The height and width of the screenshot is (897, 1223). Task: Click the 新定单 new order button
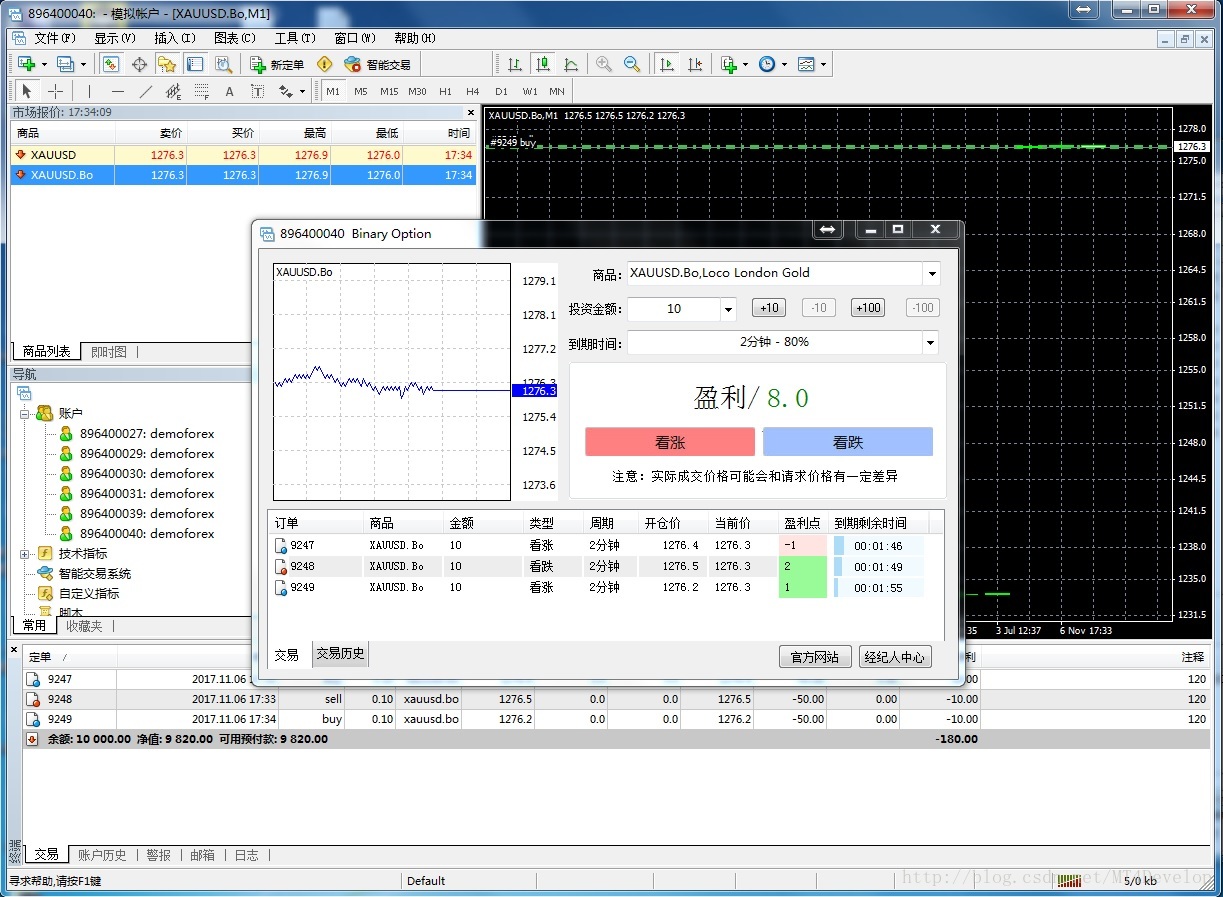pos(277,64)
